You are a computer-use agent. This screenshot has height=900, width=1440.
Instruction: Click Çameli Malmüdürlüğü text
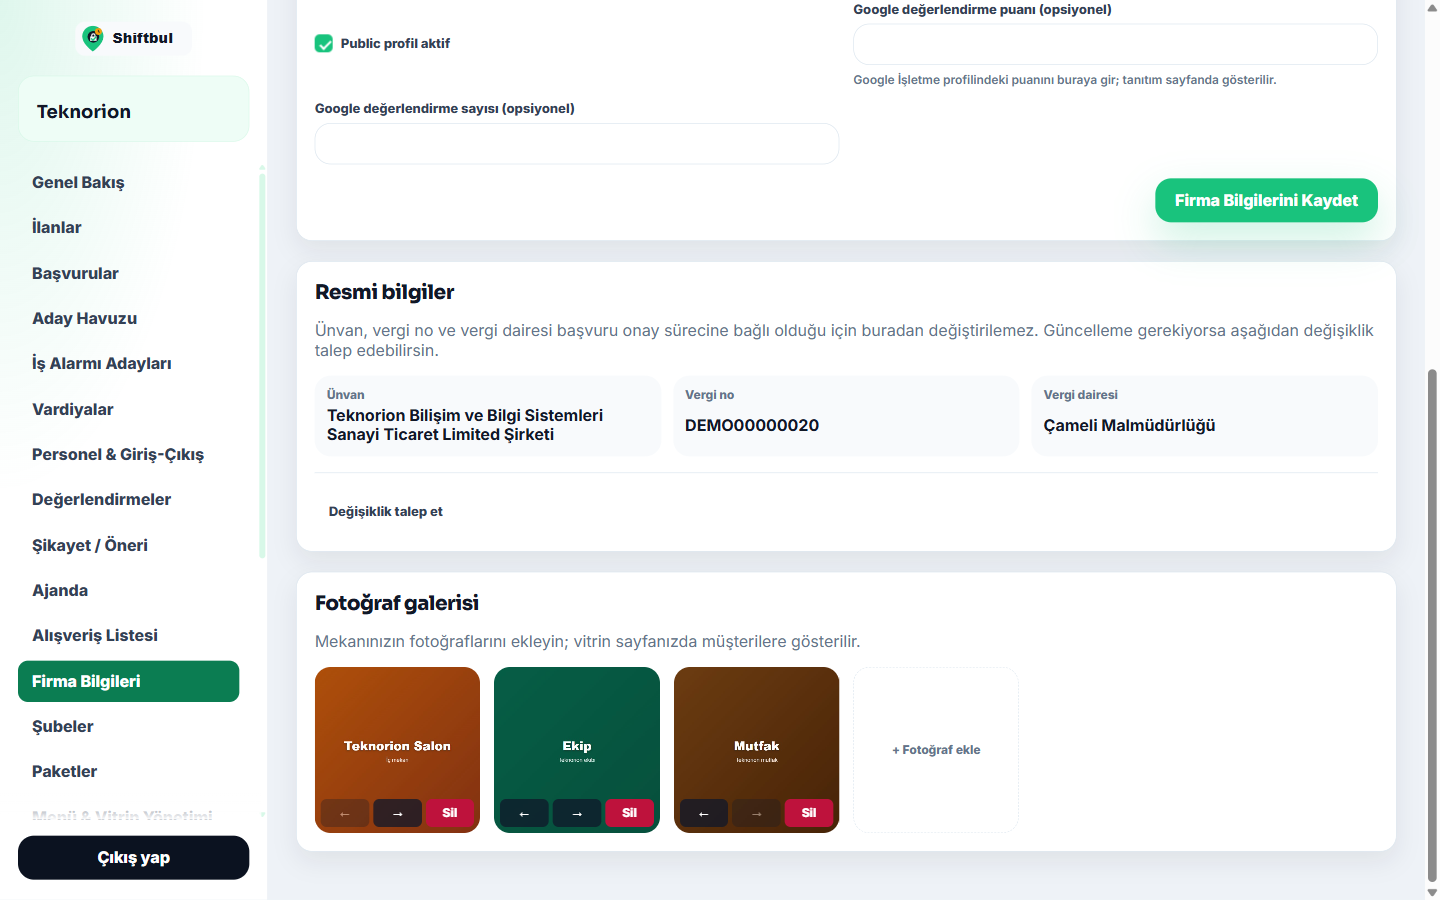tap(1129, 425)
